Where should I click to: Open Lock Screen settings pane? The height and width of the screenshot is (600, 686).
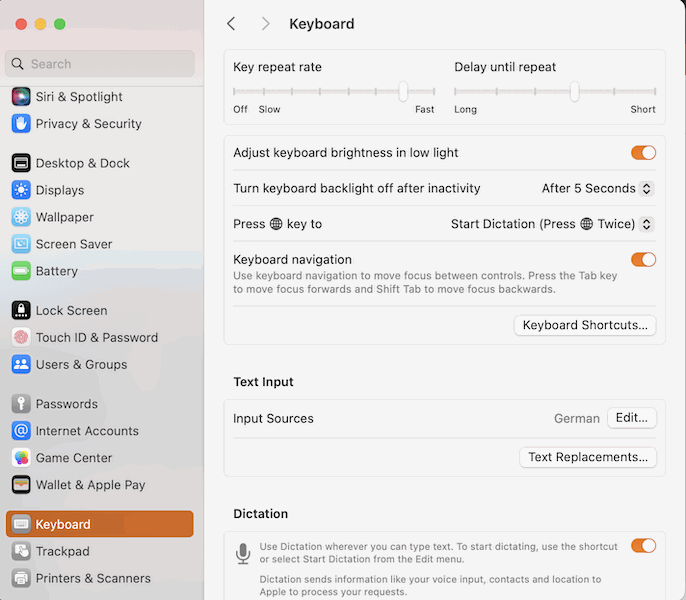[71, 311]
